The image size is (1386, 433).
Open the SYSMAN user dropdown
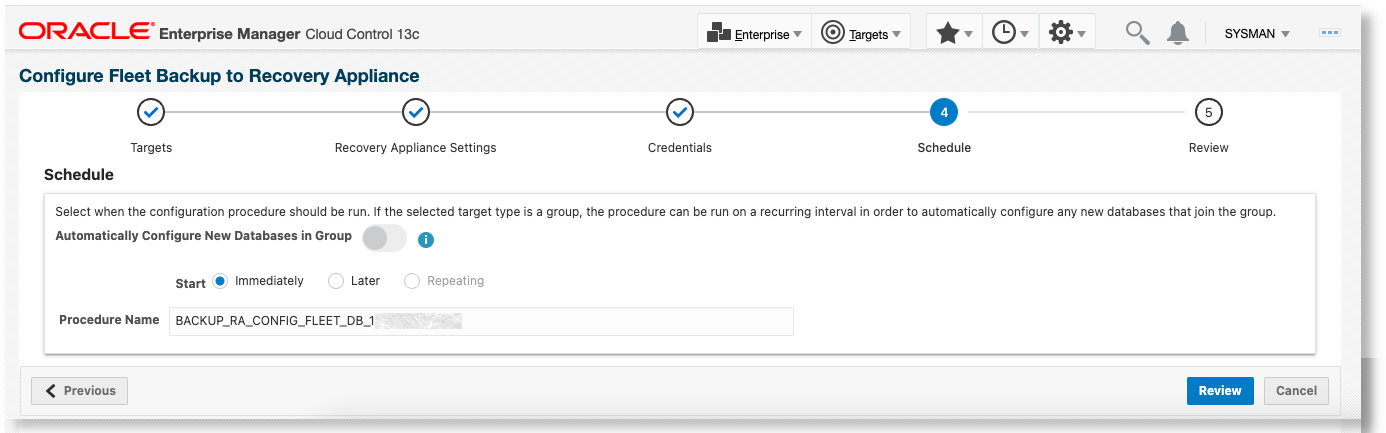point(1257,33)
